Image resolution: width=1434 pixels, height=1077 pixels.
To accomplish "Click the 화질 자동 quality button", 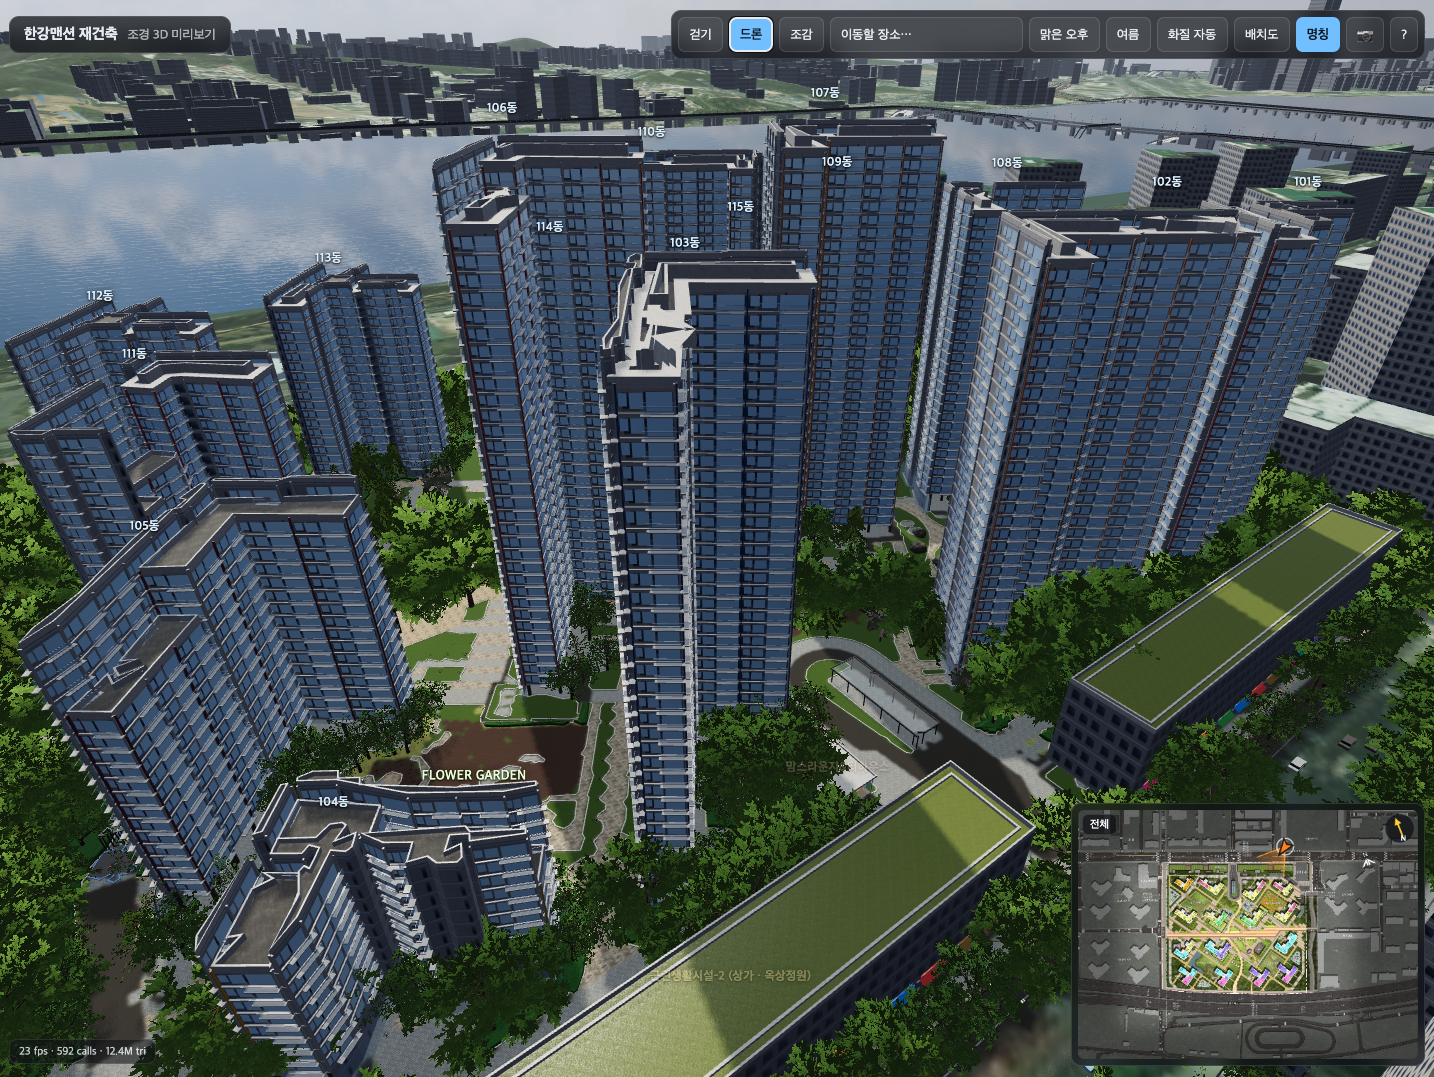I will click(1192, 34).
